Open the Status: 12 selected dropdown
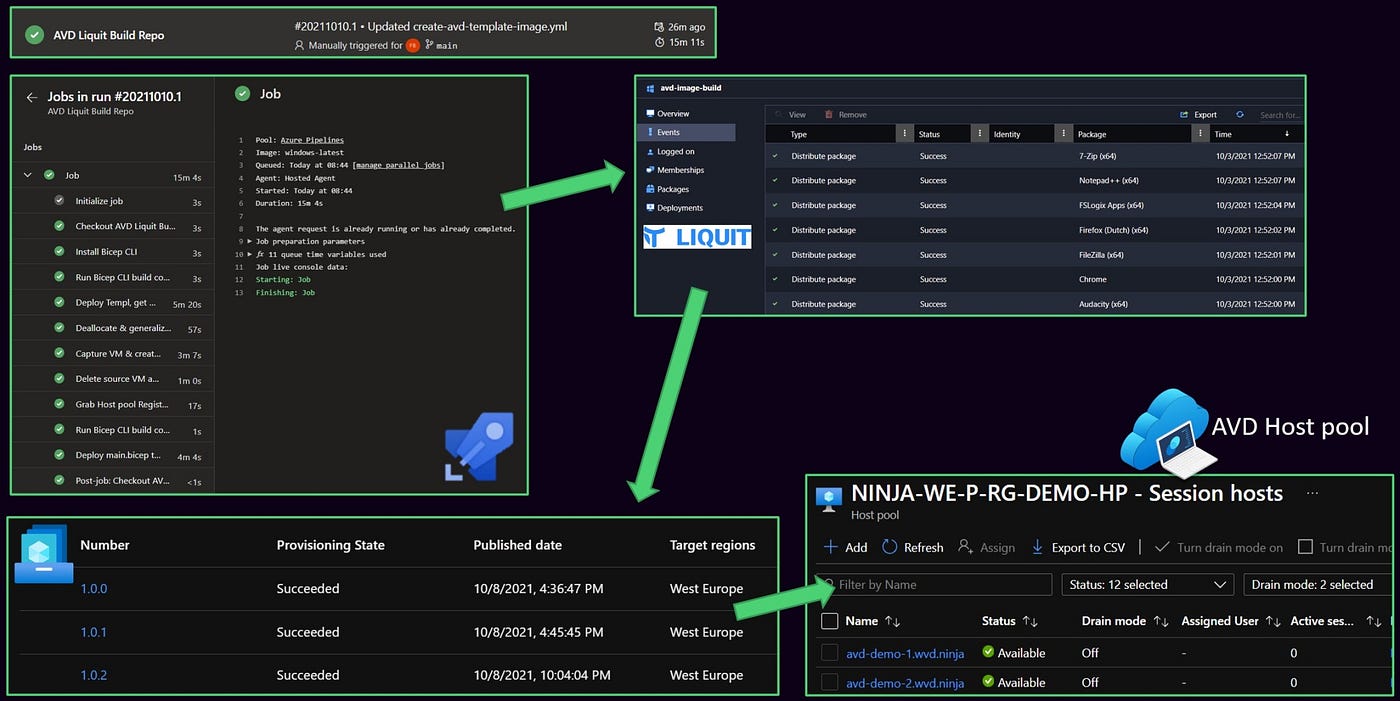The image size is (1400, 701). (x=1148, y=584)
